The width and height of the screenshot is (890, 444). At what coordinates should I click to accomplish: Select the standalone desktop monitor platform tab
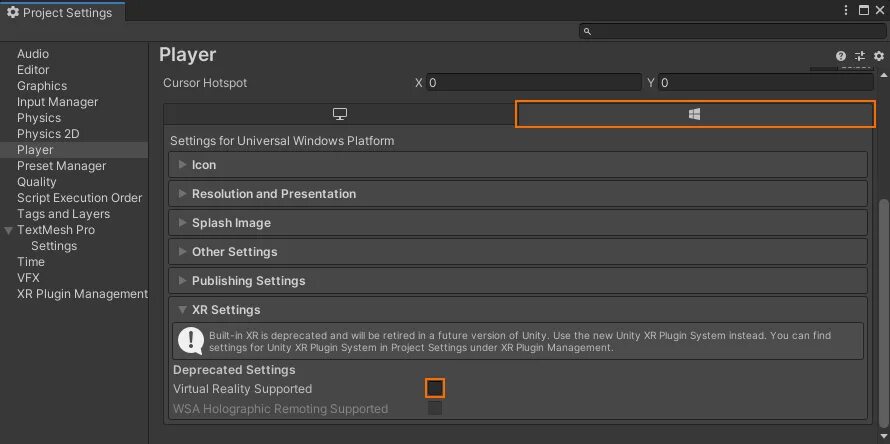click(339, 114)
